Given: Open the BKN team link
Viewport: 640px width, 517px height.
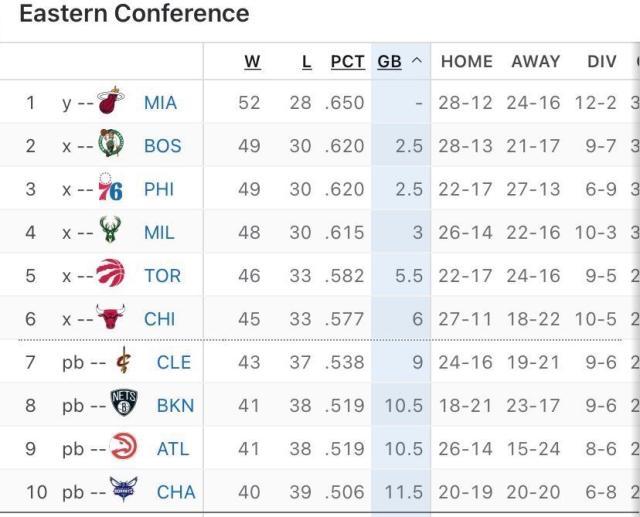Looking at the screenshot, I should coord(175,405).
